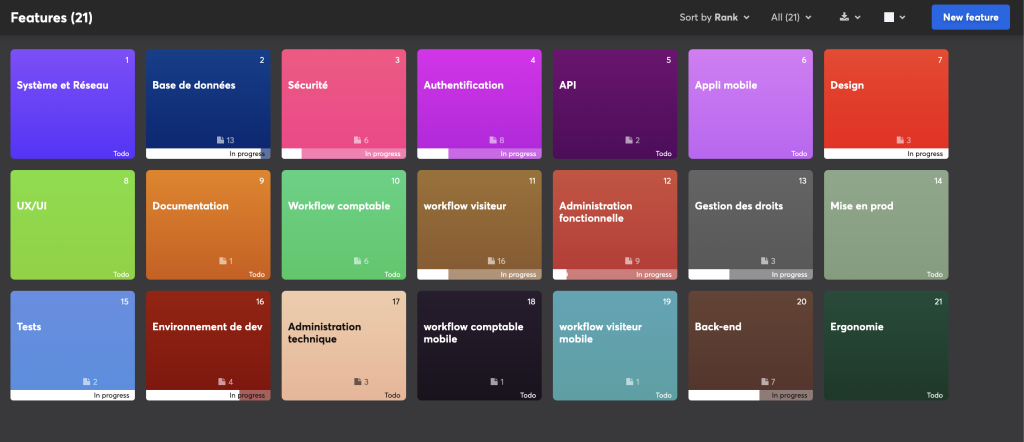
Task: Click the New feature button
Action: point(969,17)
